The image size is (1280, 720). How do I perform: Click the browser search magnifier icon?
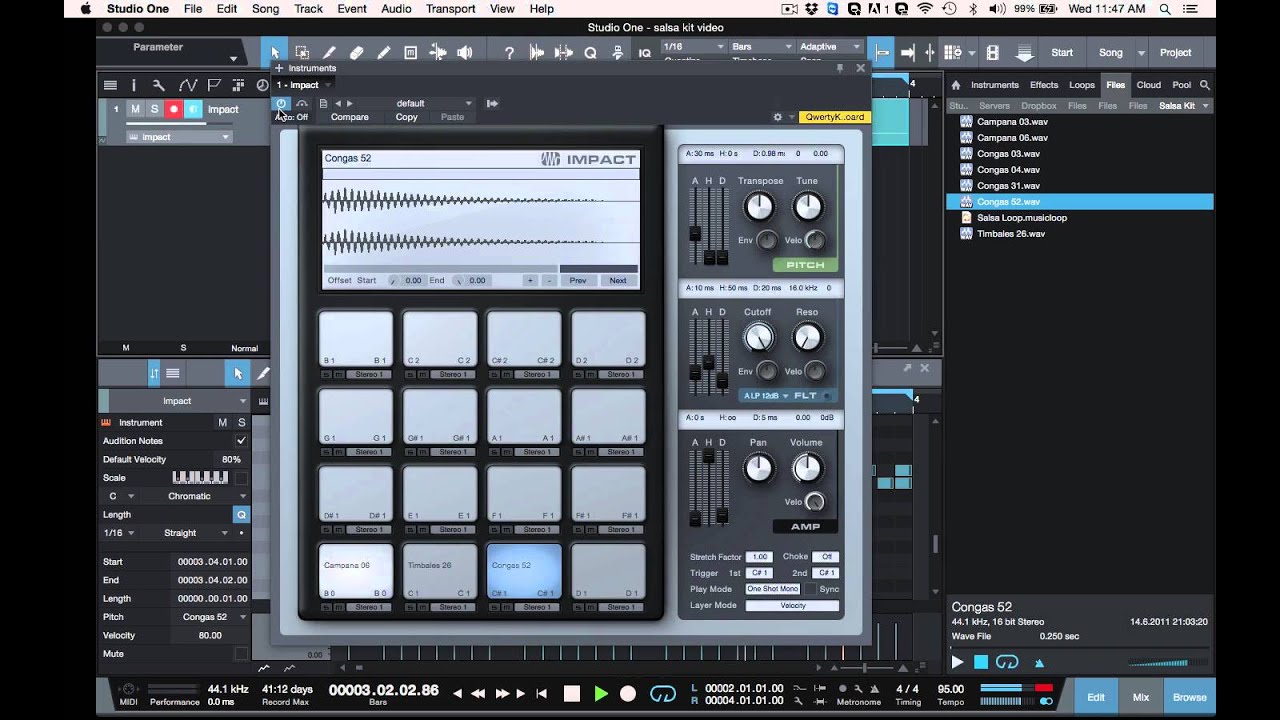[x=1205, y=85]
